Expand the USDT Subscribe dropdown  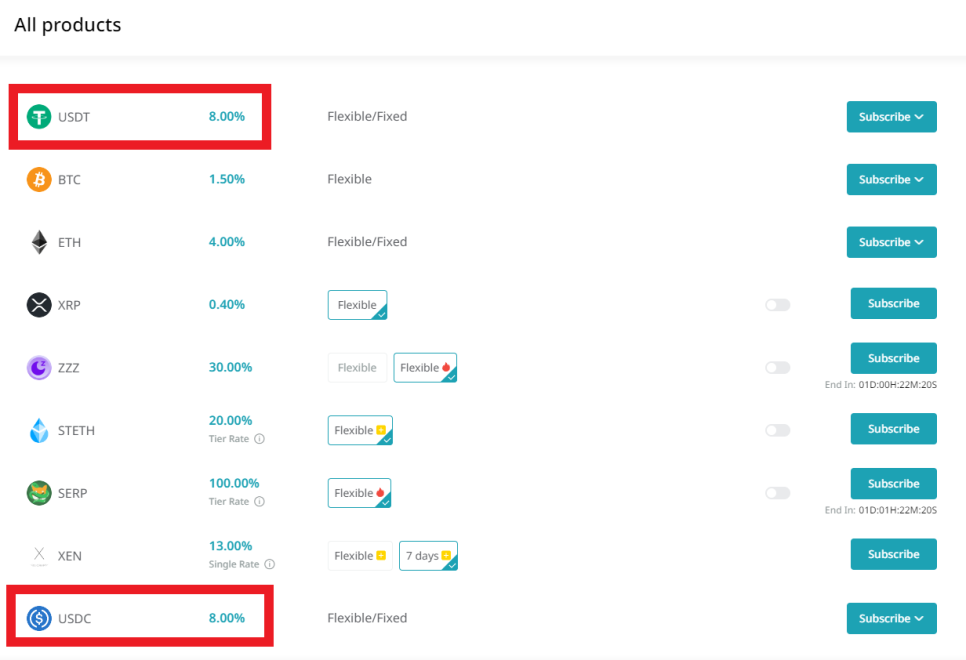891,116
